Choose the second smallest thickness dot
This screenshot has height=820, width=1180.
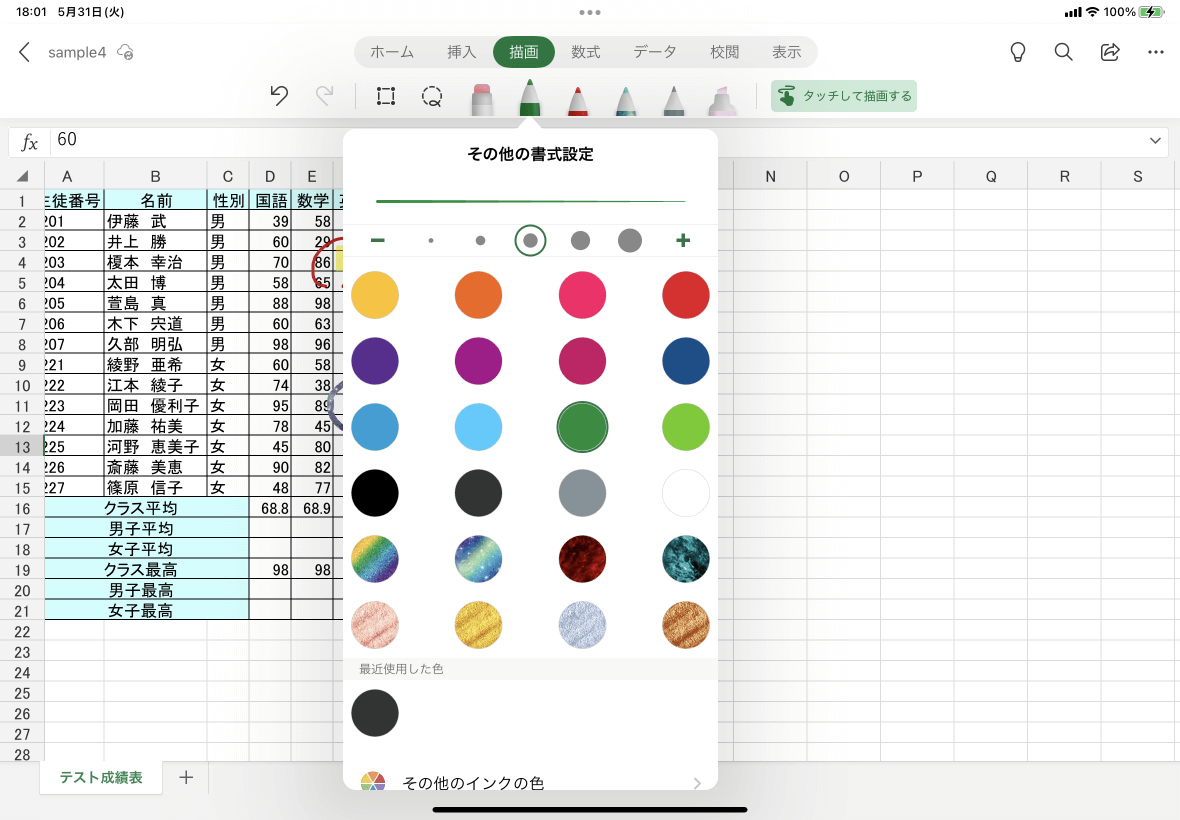pyautogui.click(x=480, y=241)
